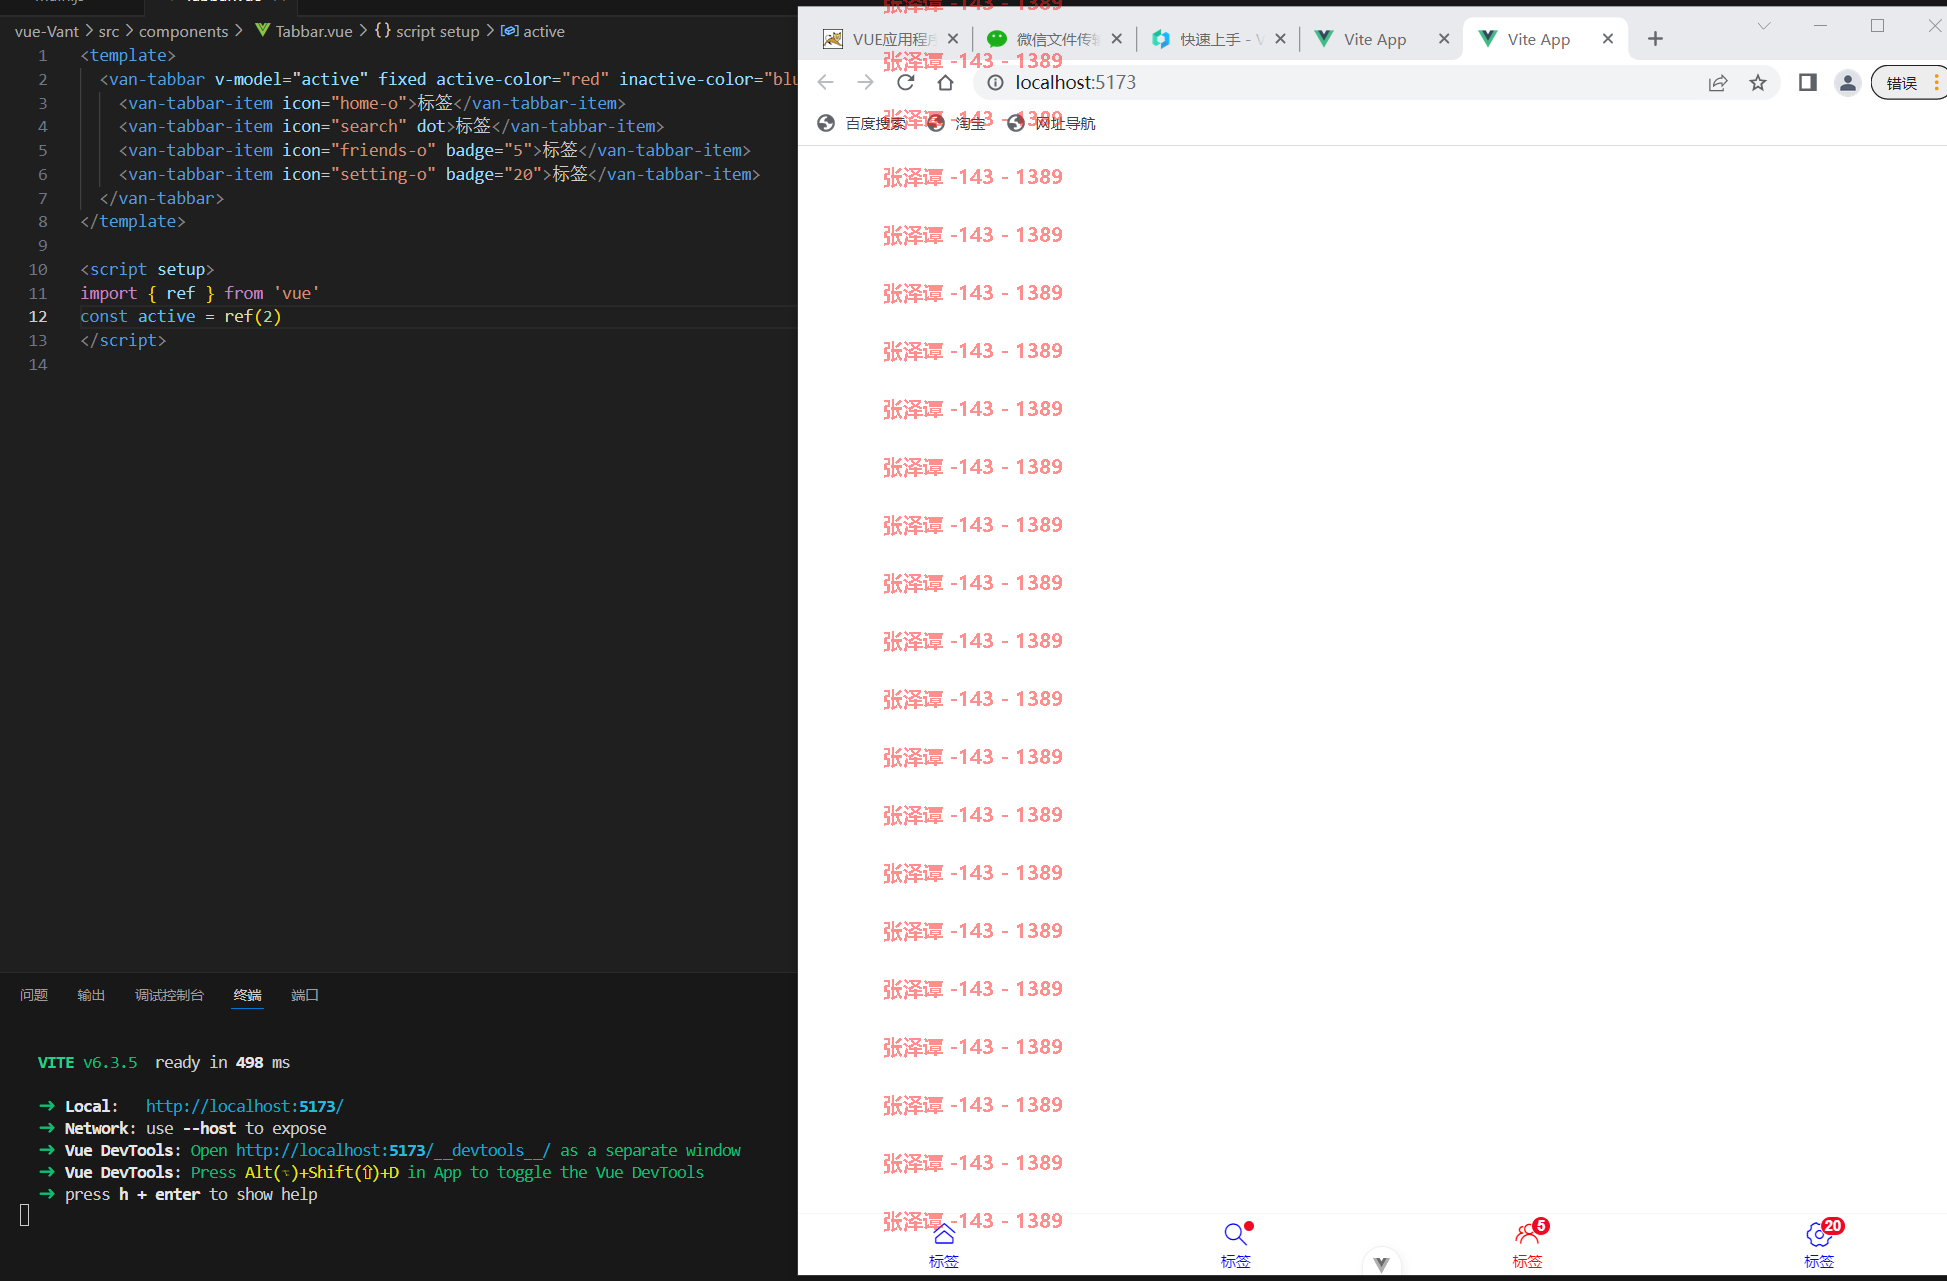Expand the tab search dropdown arrow
Image resolution: width=1947 pixels, height=1281 pixels.
(1764, 26)
